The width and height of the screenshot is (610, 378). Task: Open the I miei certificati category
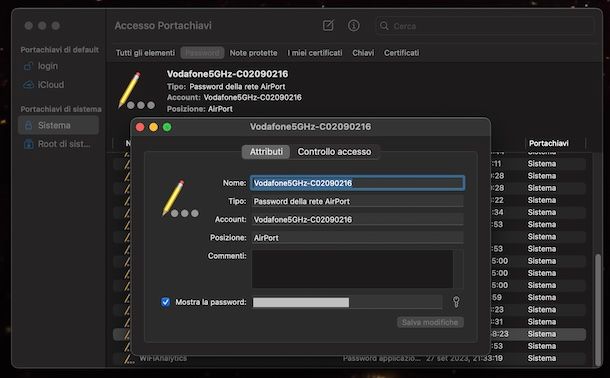tap(315, 53)
